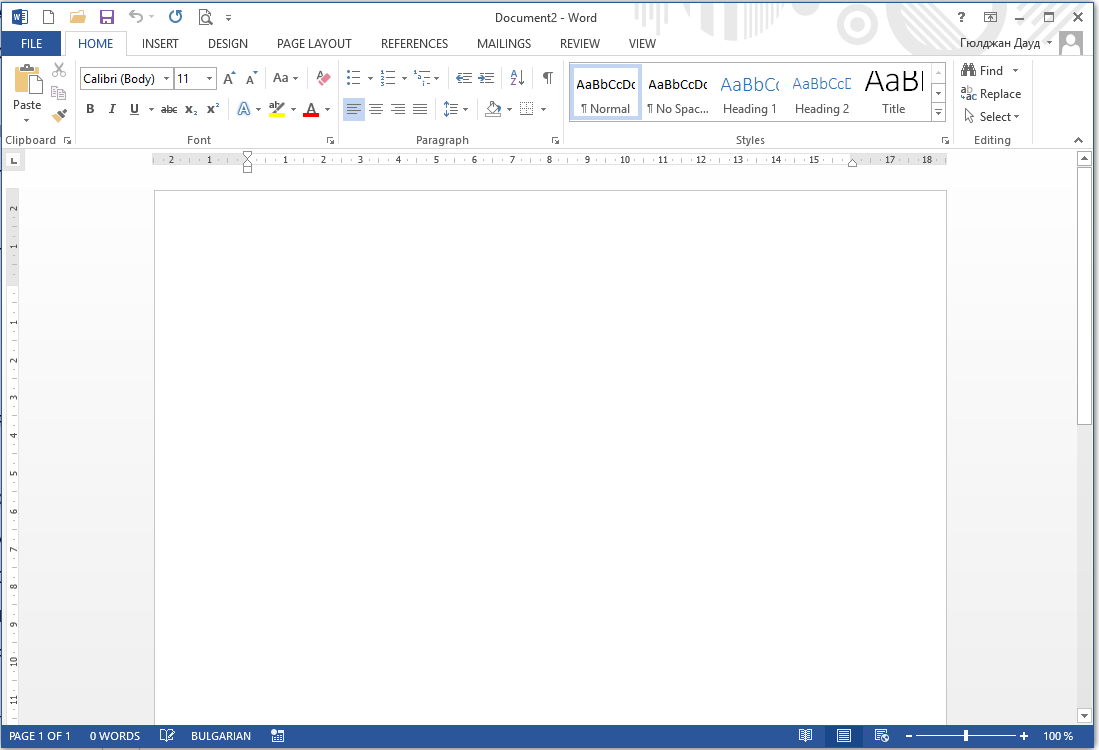
Task: Click the zoom slider handle in status bar
Action: (966, 736)
